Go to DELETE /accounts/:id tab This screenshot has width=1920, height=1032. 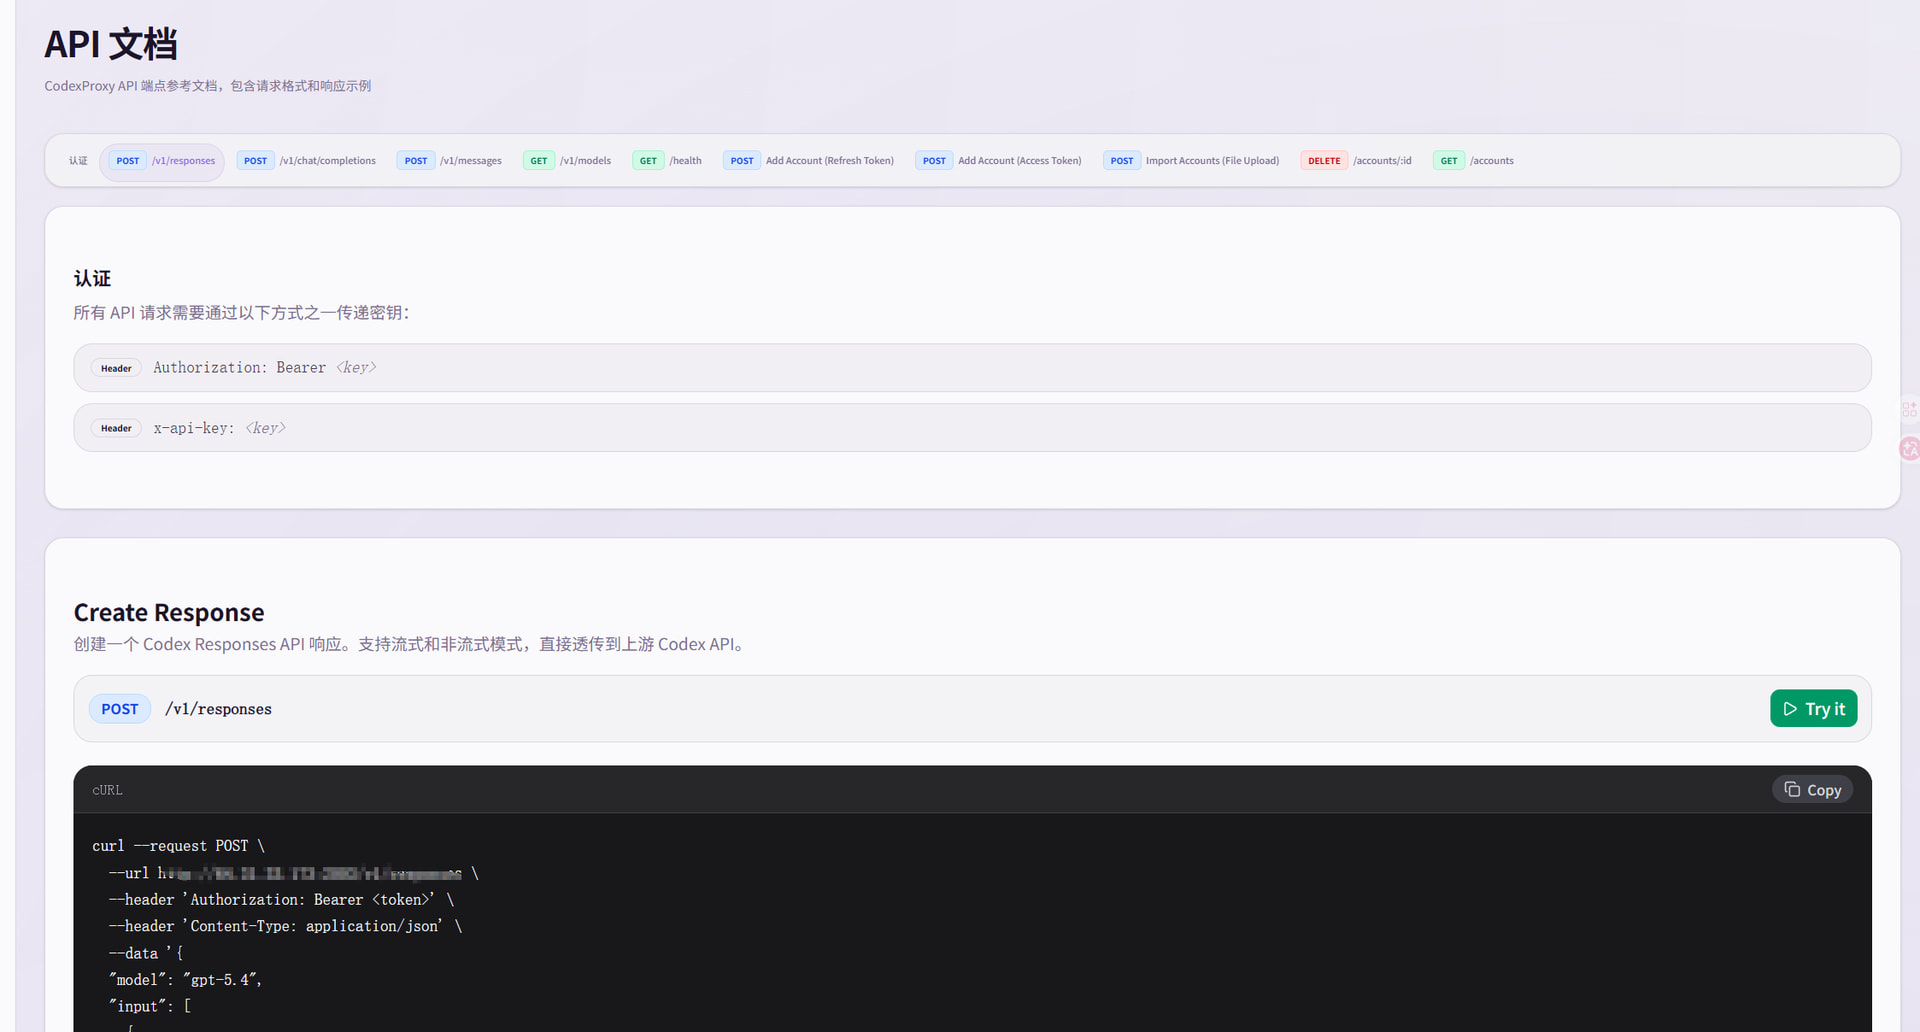tap(1357, 161)
